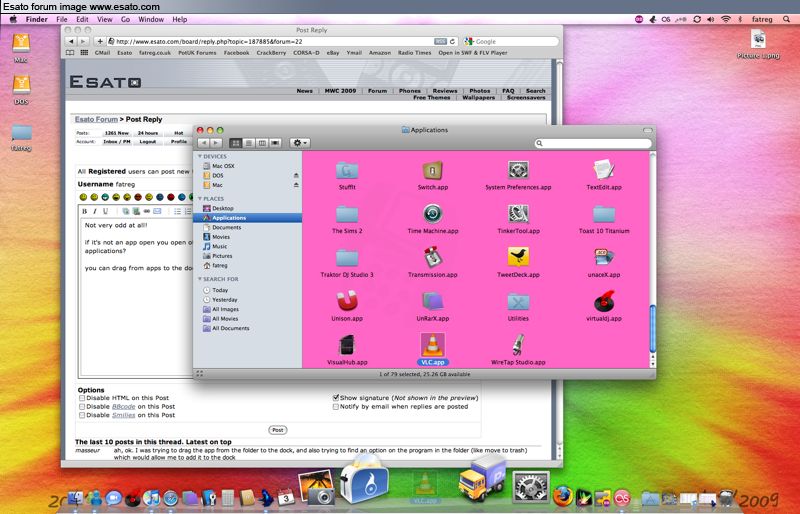800x514 pixels.
Task: Collapse the DEVICES sidebar section
Action: pos(199,156)
